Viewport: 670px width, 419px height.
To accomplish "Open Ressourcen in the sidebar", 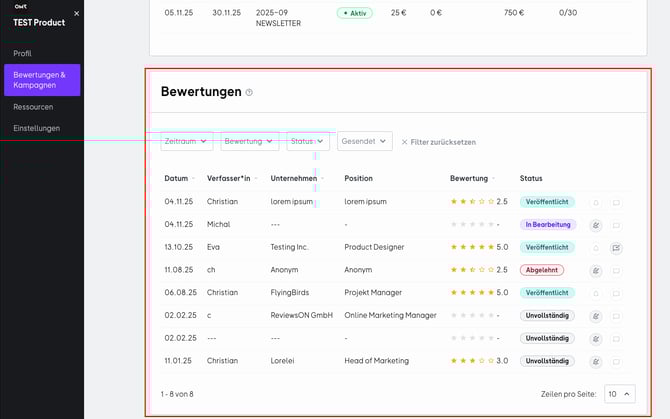I will click(x=33, y=106).
